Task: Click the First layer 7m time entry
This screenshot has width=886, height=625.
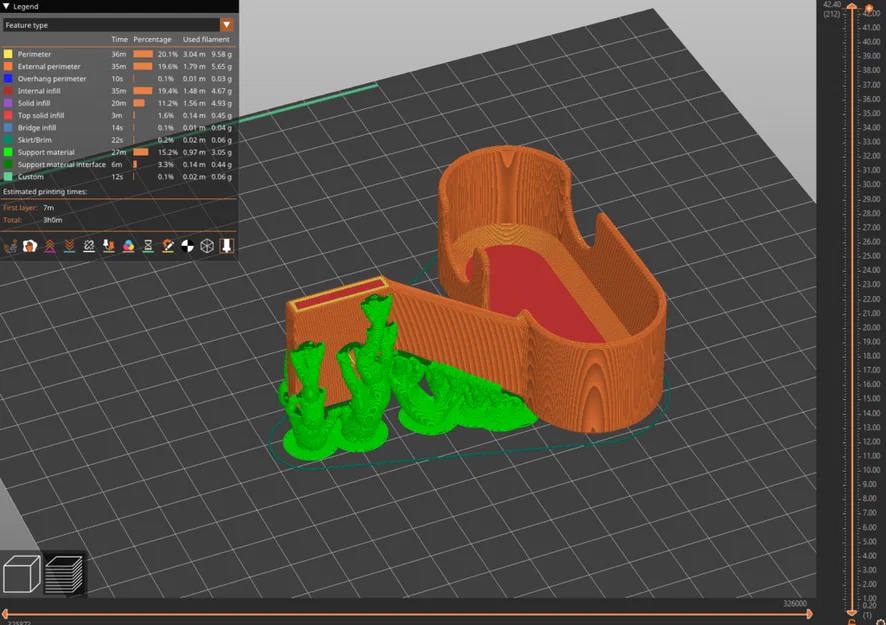Action: (28, 207)
